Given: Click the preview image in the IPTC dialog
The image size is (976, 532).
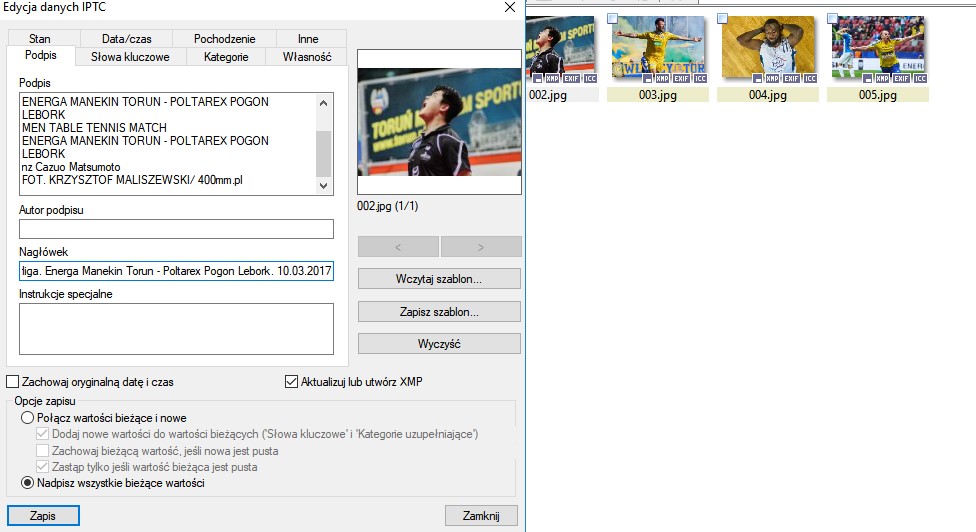Looking at the screenshot, I should pyautogui.click(x=439, y=122).
